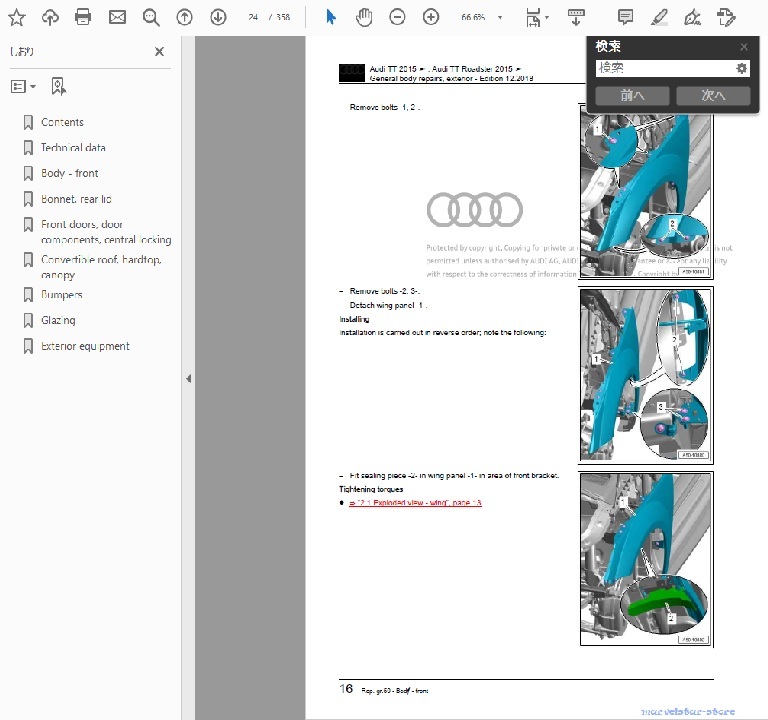
Task: Open the zoom percentage dropdown arrow
Action: click(500, 18)
